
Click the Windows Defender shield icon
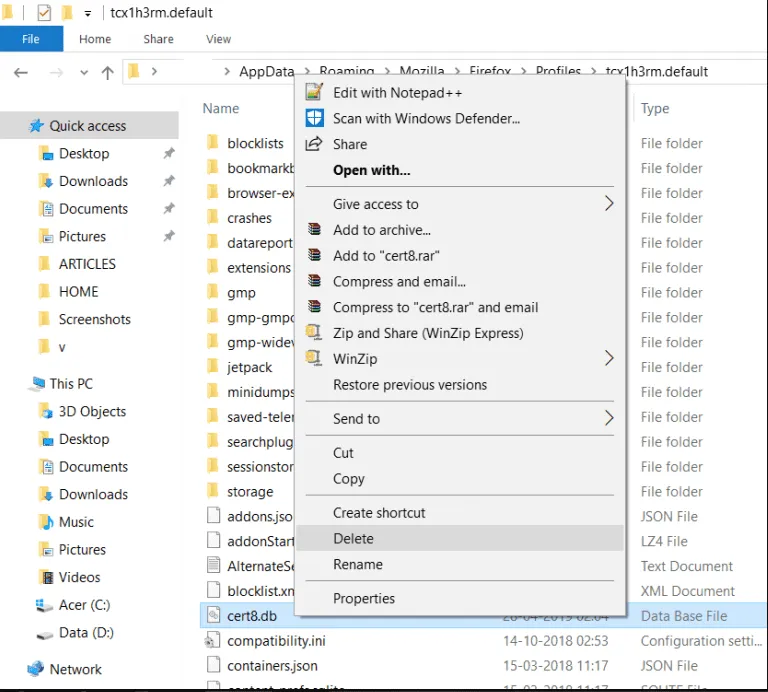tap(314, 118)
